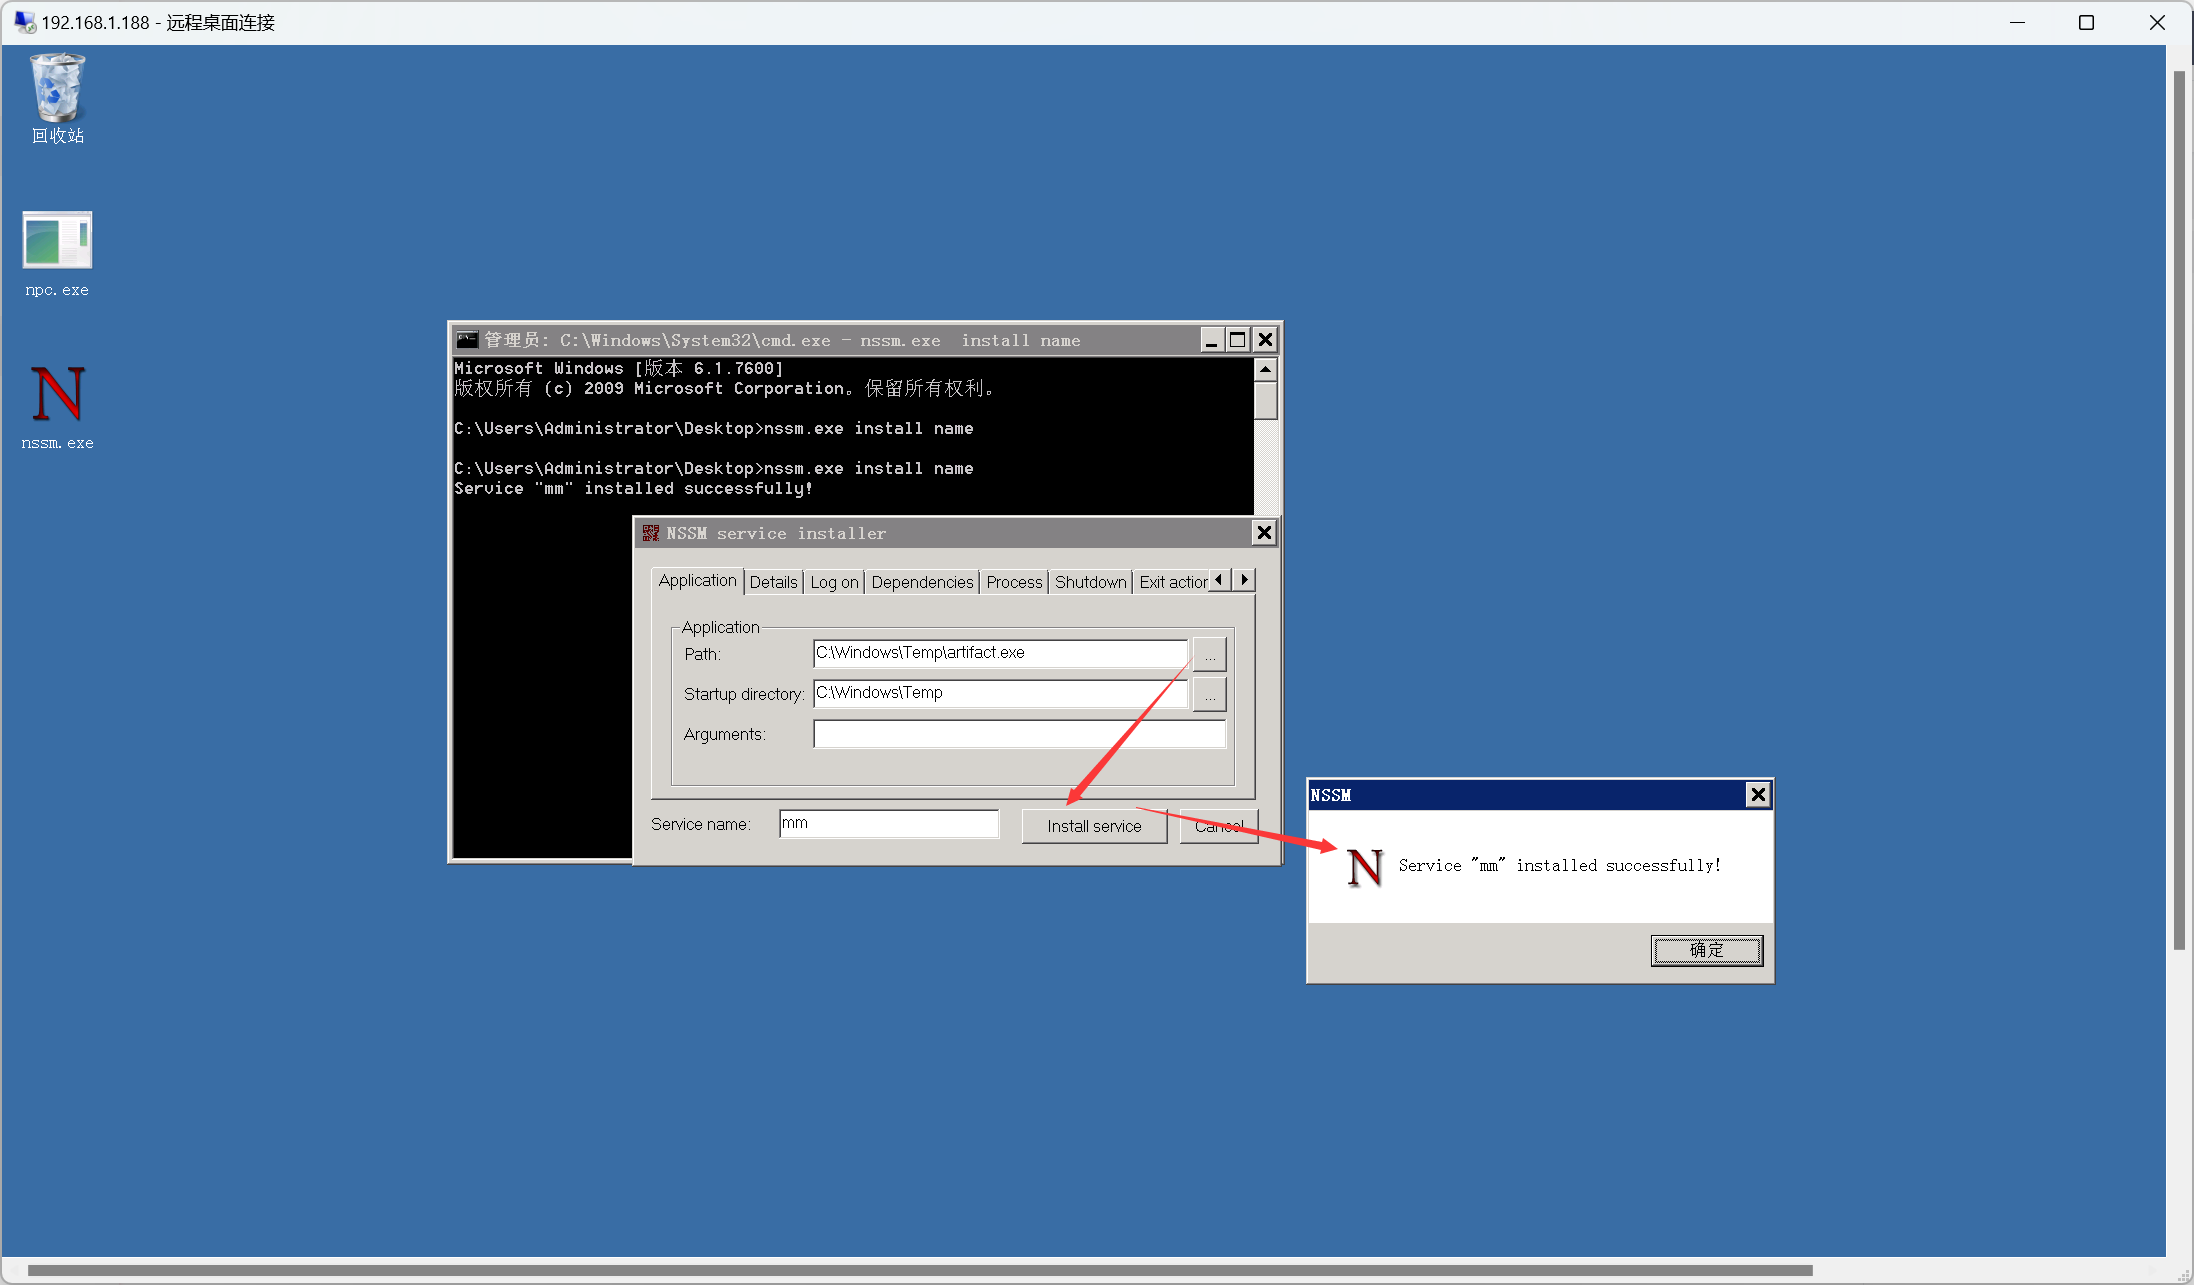The height and width of the screenshot is (1285, 2194).
Task: Click the Remote Desktop connection title icon
Action: tap(25, 22)
